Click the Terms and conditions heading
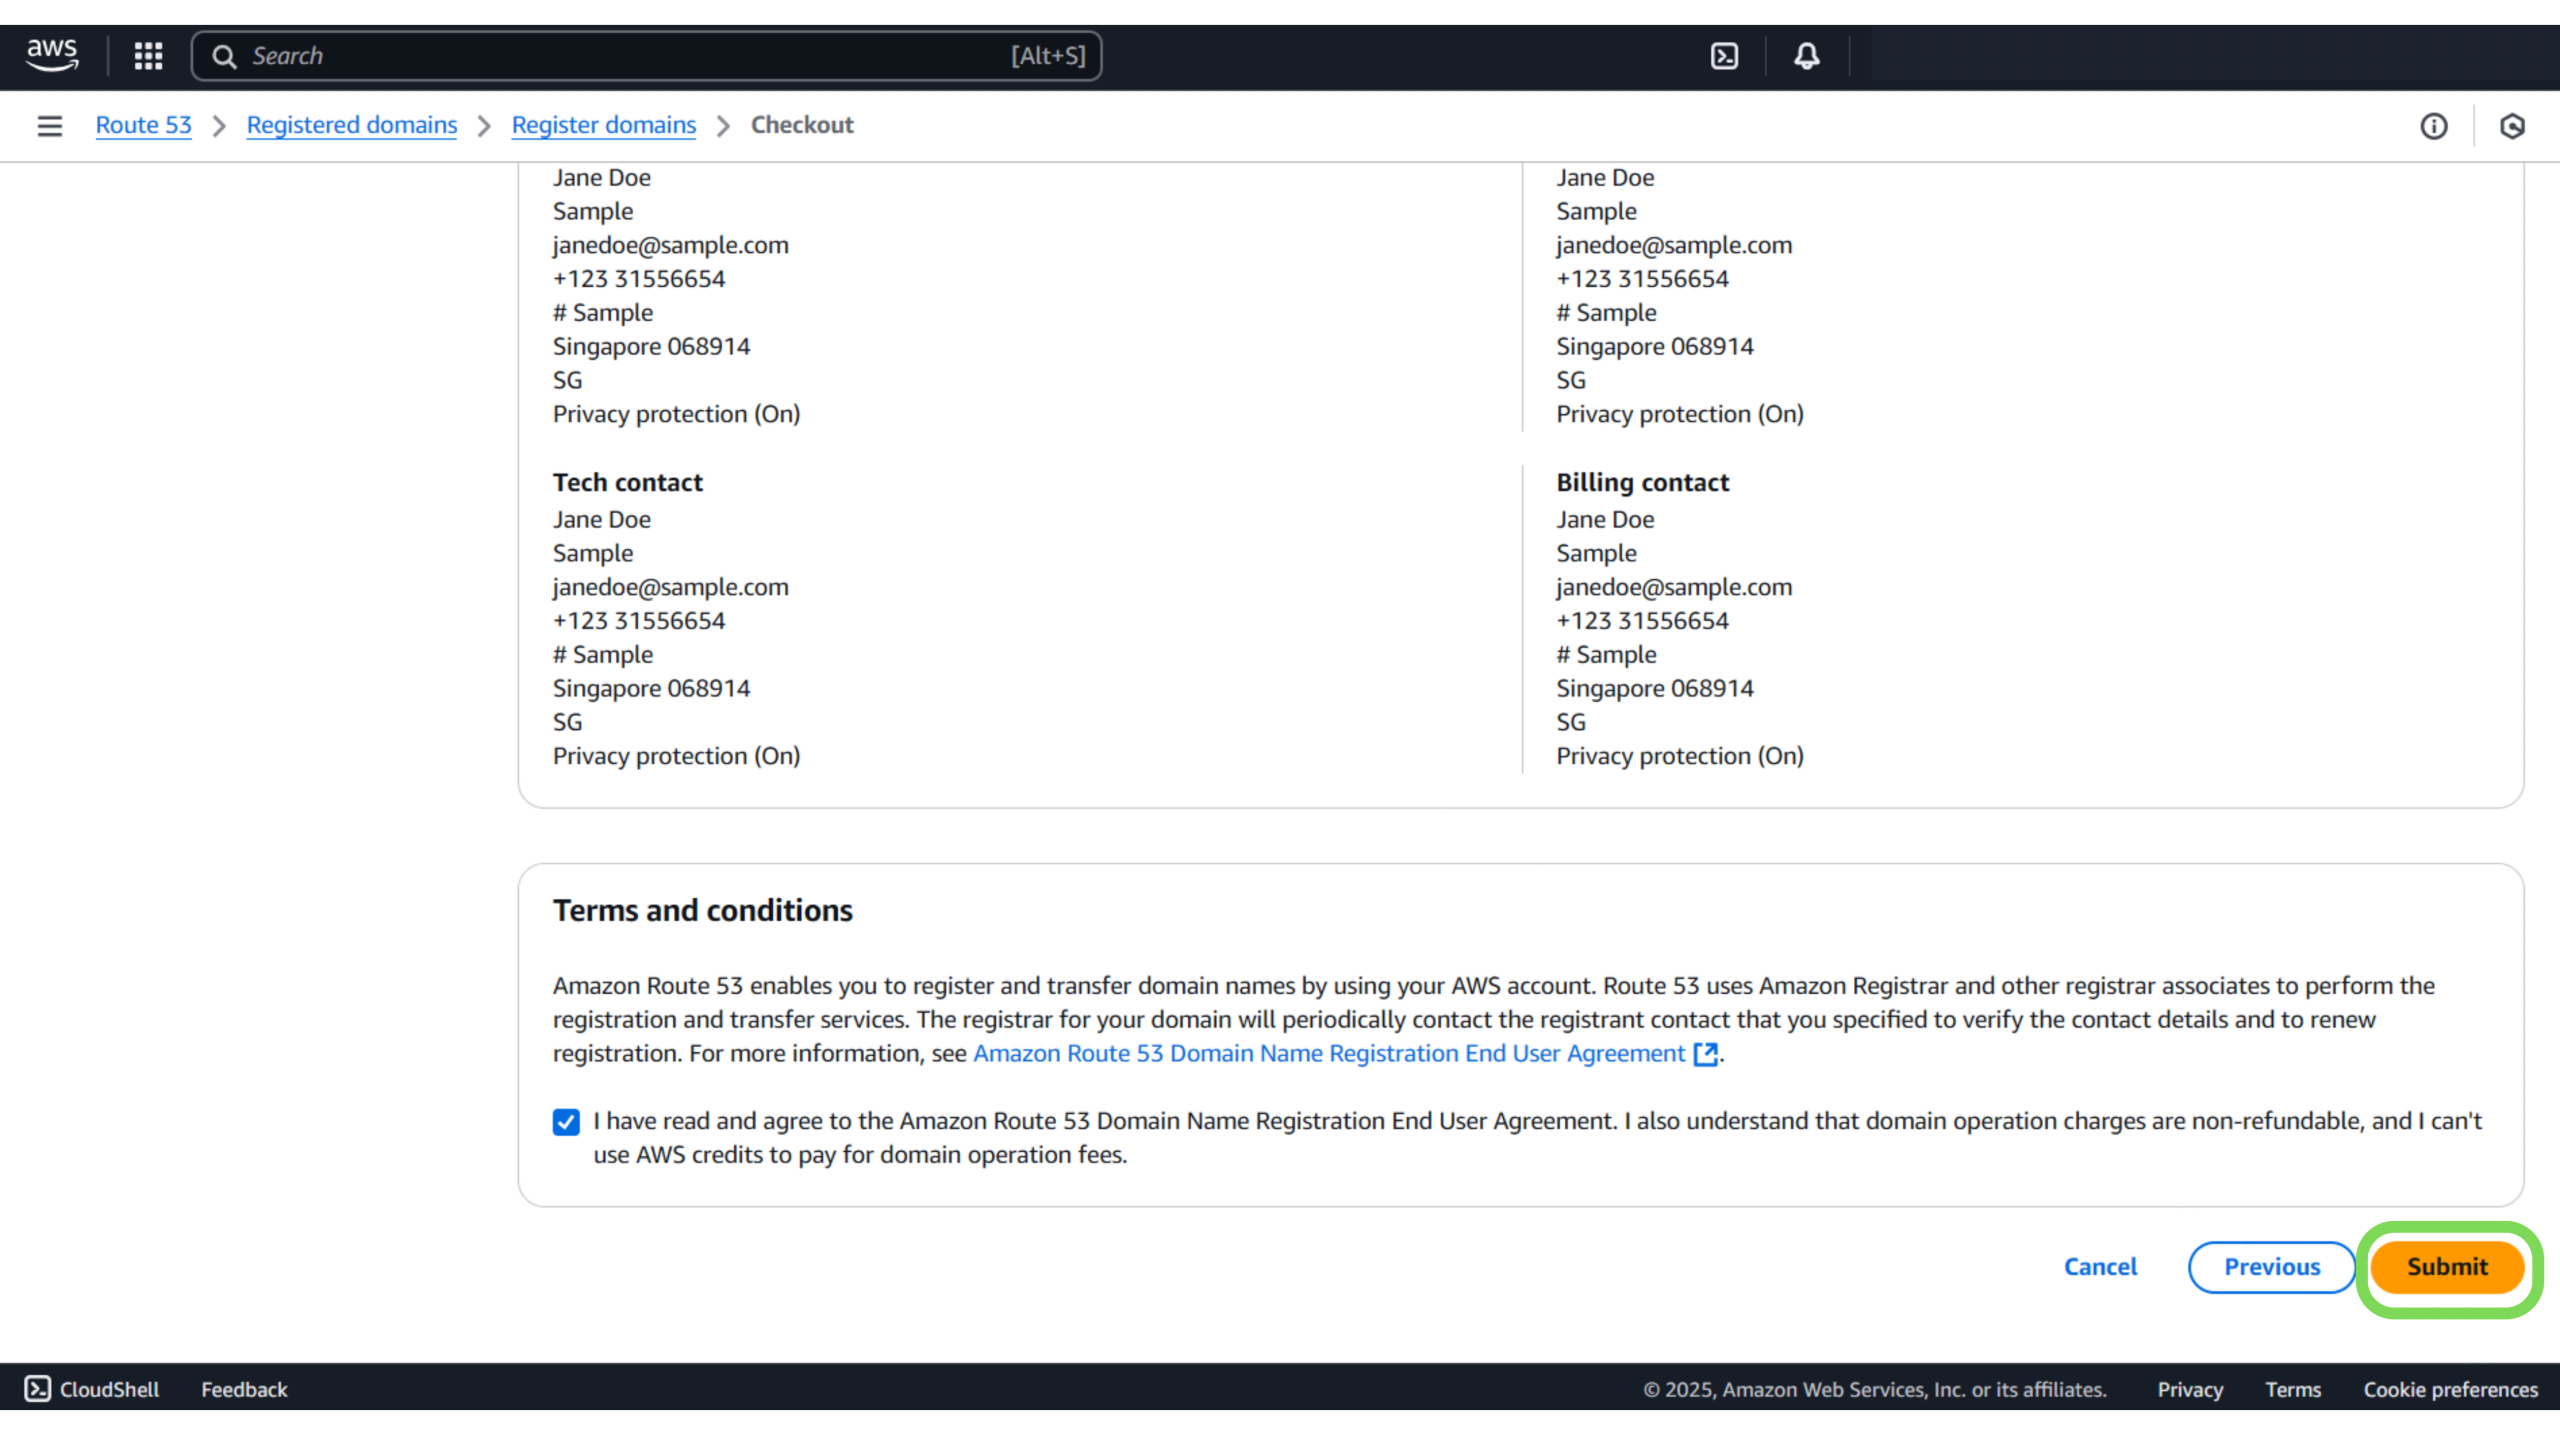The height and width of the screenshot is (1440, 2560). coord(703,910)
